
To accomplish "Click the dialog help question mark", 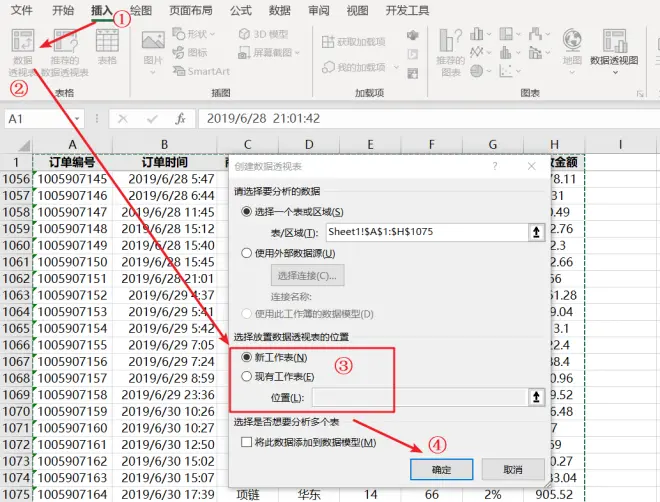I will pos(495,166).
